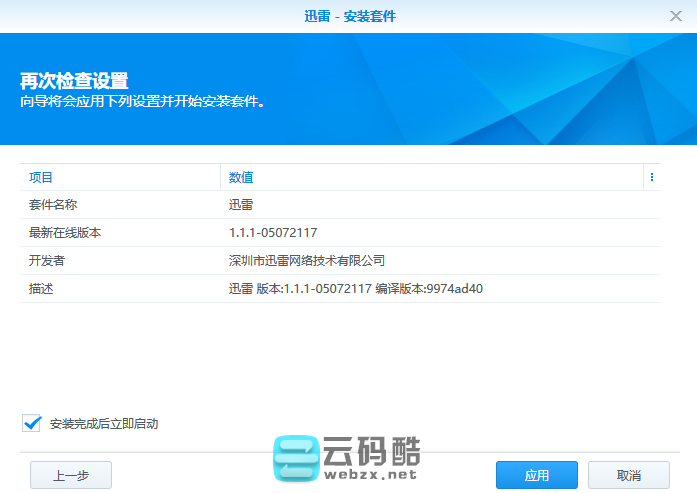Open the column options menu (three dots)
Viewport: 697px width, 493px height.
(x=651, y=177)
